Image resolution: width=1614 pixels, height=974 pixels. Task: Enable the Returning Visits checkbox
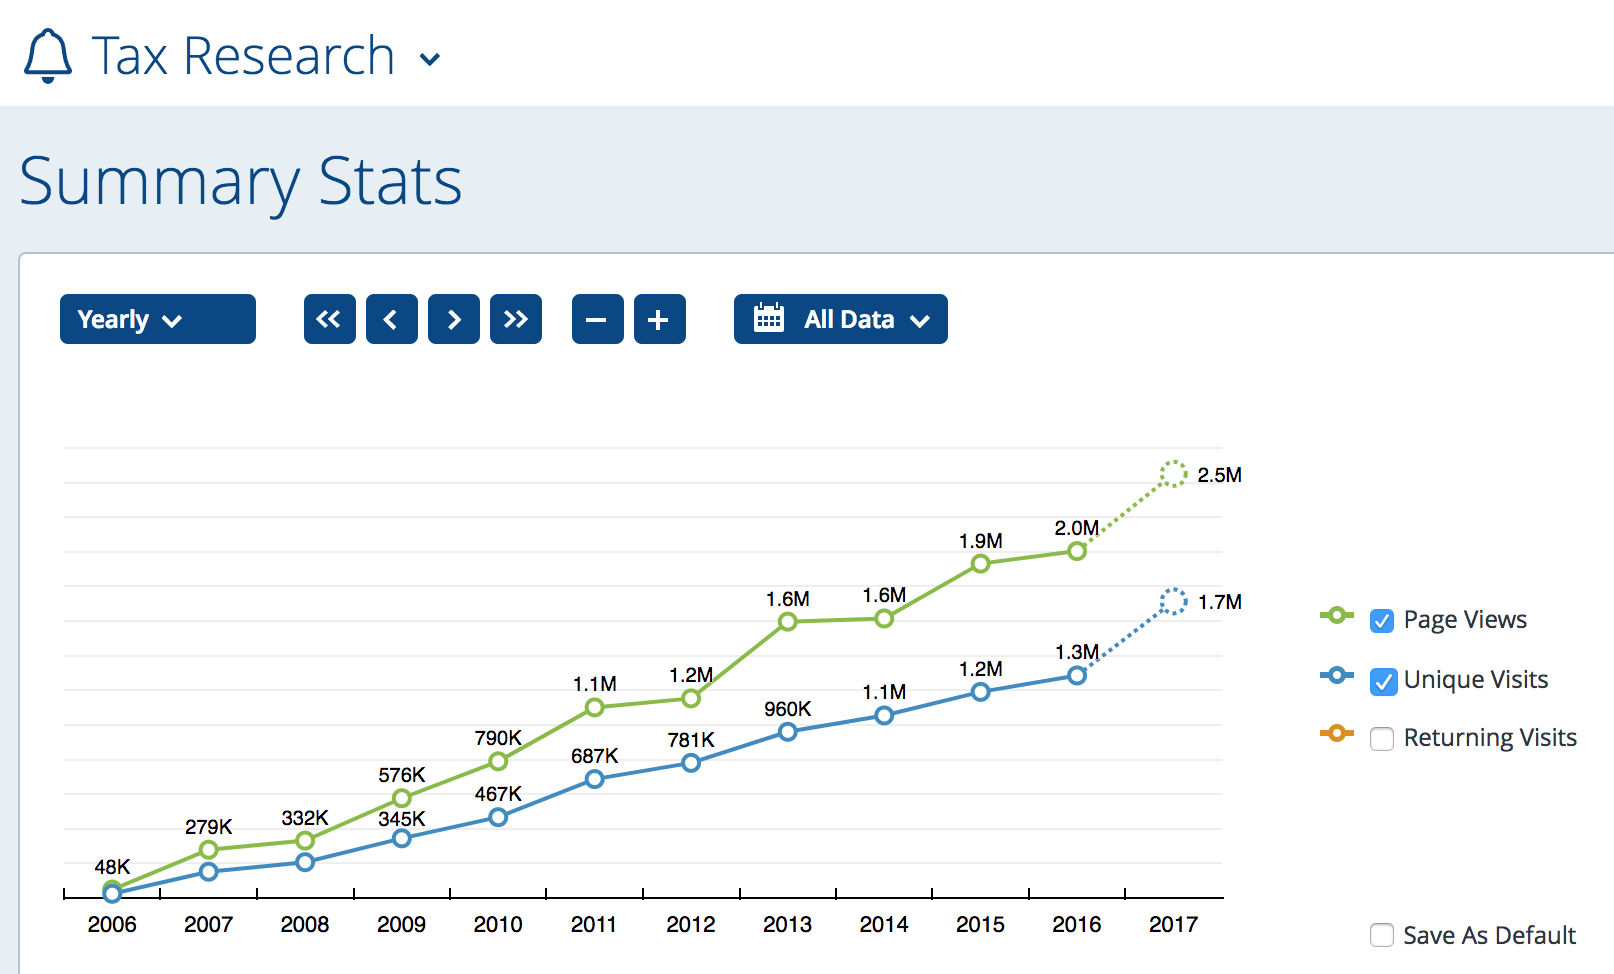[x=1382, y=739]
